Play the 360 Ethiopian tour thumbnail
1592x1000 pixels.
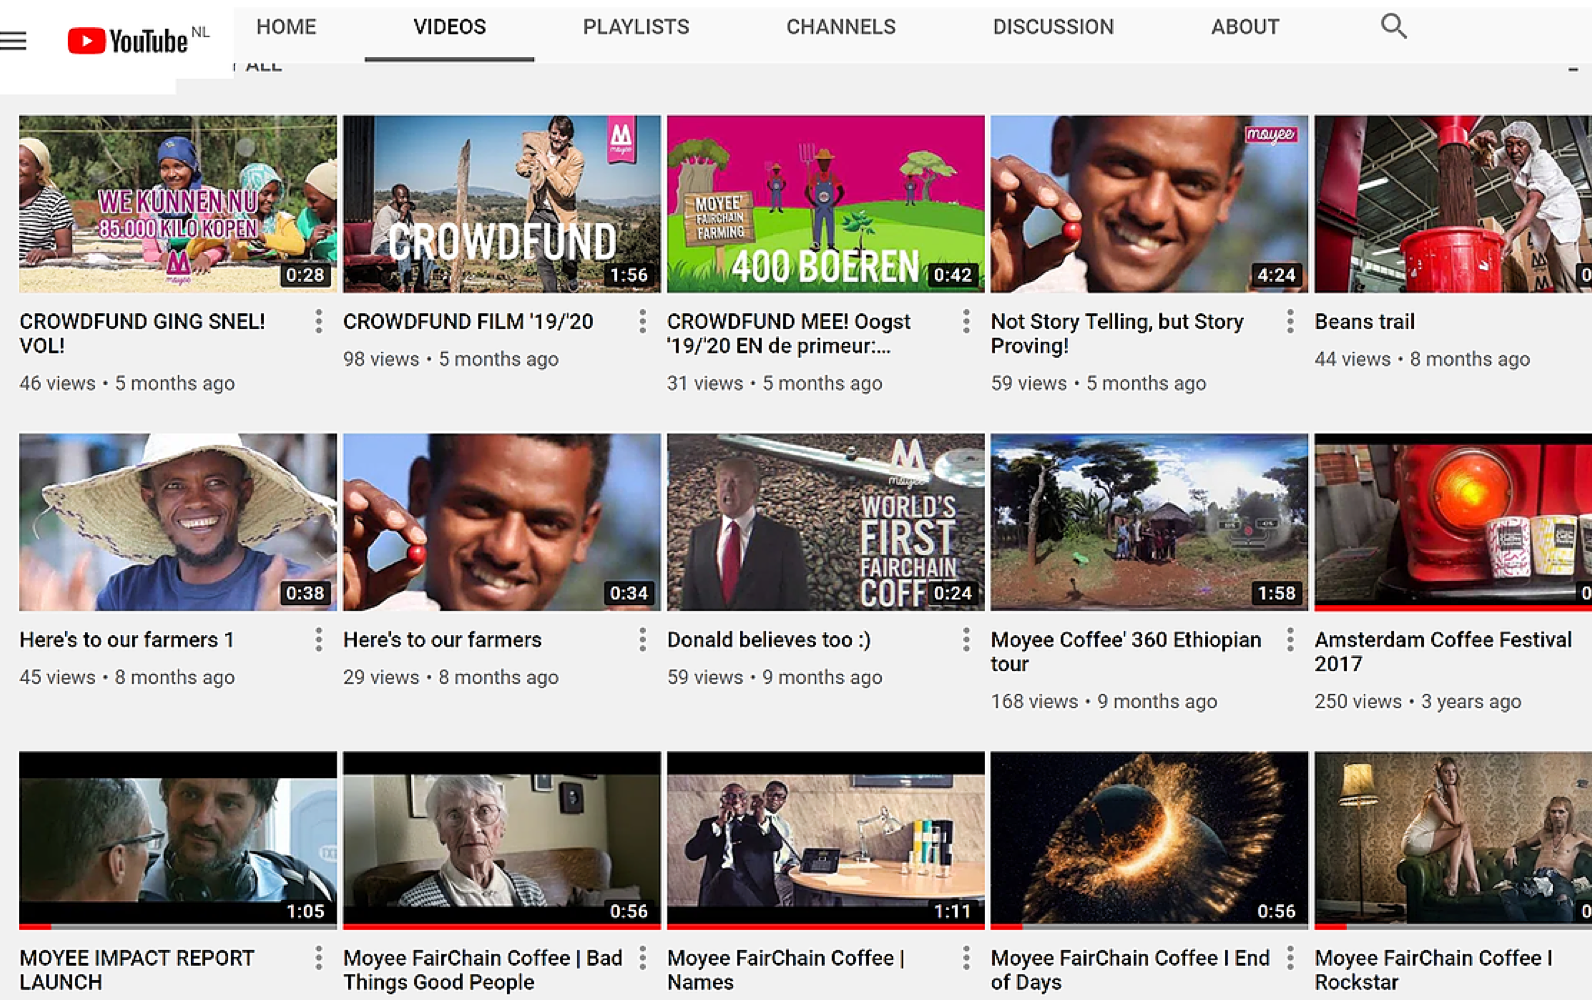[1149, 522]
